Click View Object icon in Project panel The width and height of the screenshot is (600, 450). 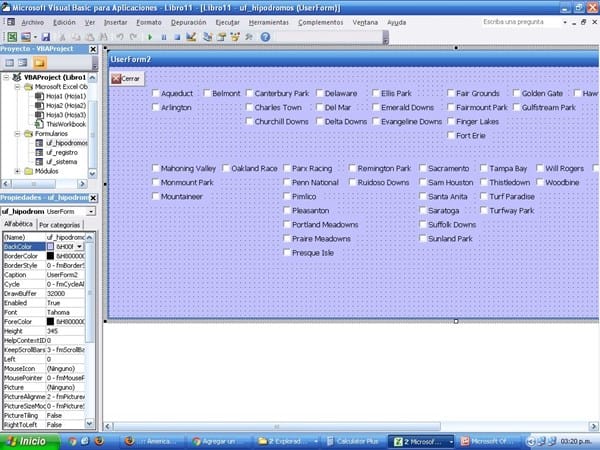23,63
